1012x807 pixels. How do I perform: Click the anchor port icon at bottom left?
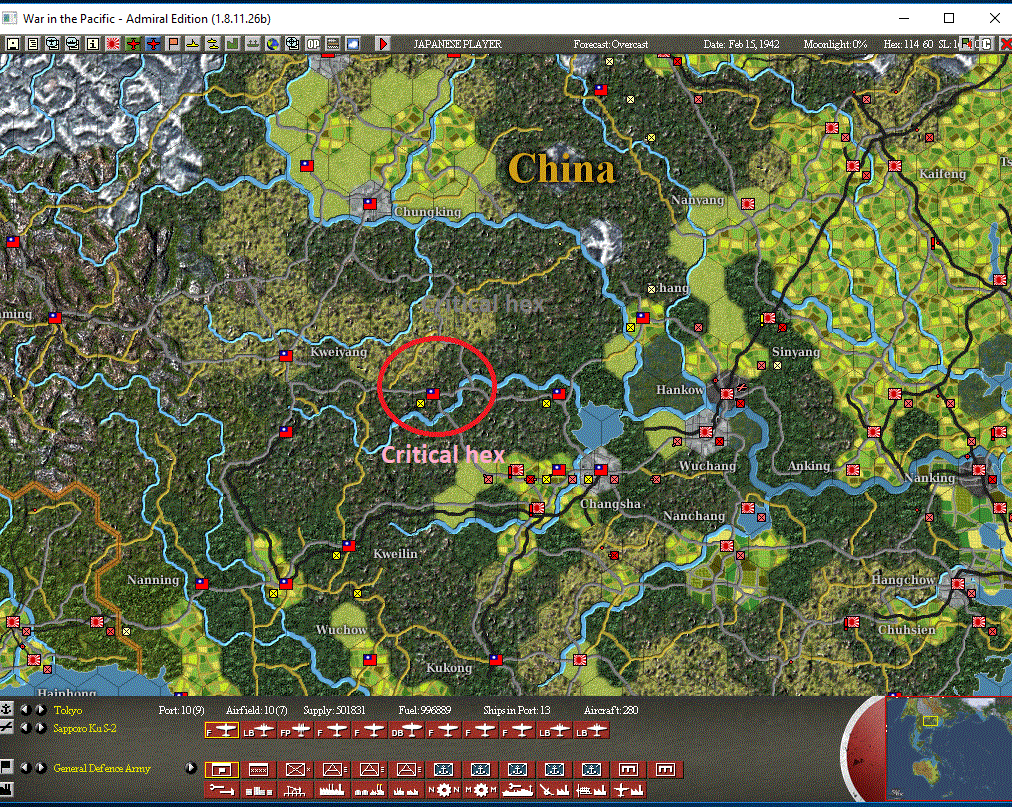pyautogui.click(x=6, y=710)
